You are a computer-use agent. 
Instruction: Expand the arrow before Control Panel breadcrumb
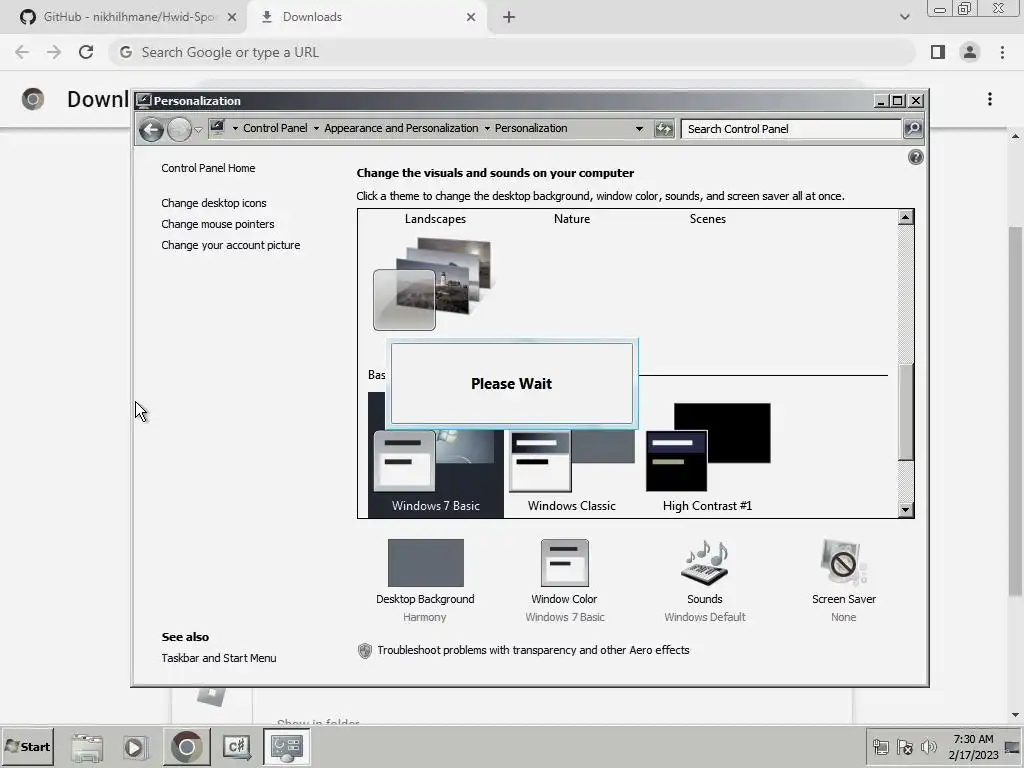(235, 129)
